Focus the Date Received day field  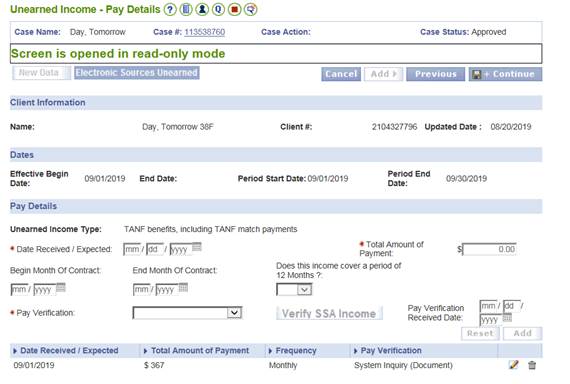pos(154,249)
